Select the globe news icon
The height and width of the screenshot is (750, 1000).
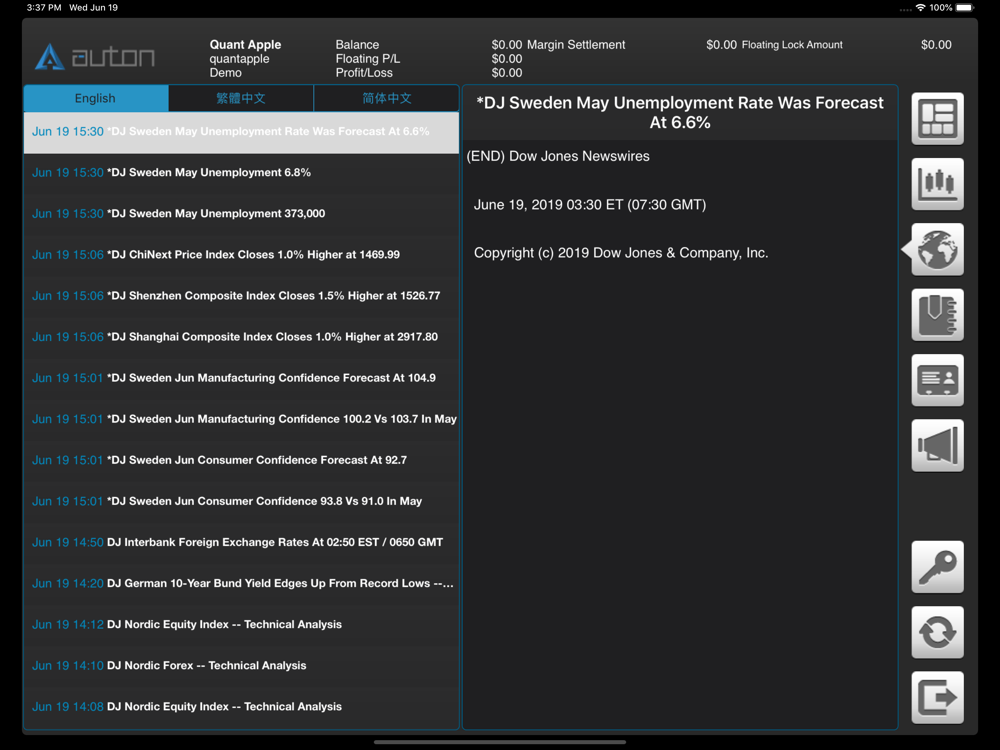coord(937,249)
